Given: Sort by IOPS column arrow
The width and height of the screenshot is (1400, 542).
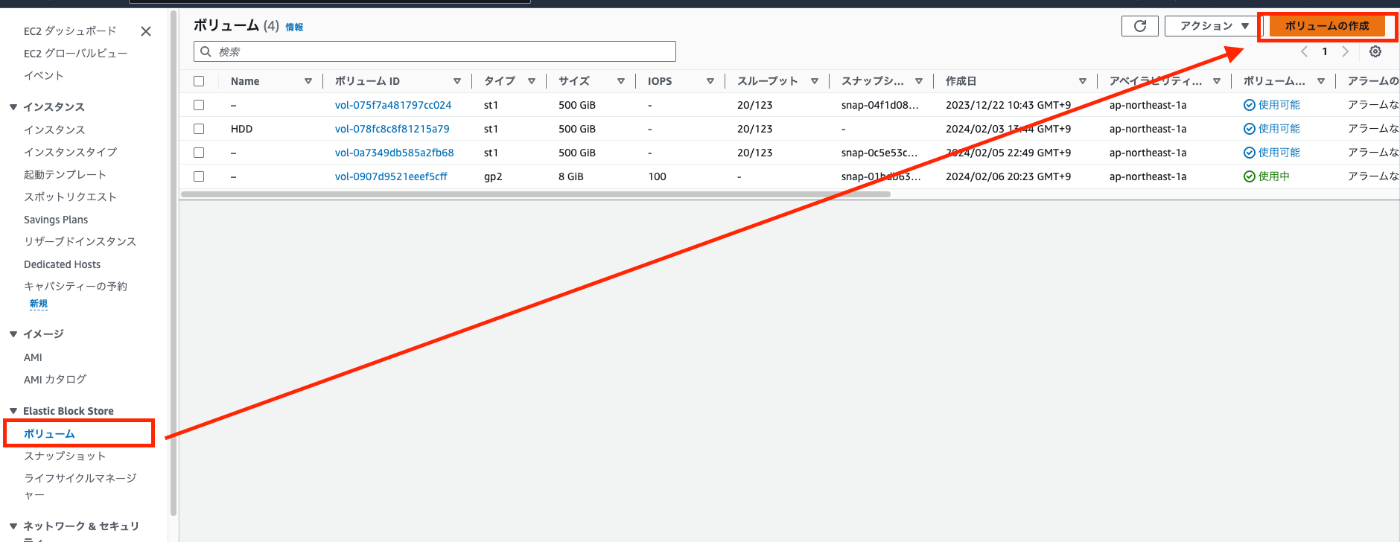Looking at the screenshot, I should click(709, 81).
